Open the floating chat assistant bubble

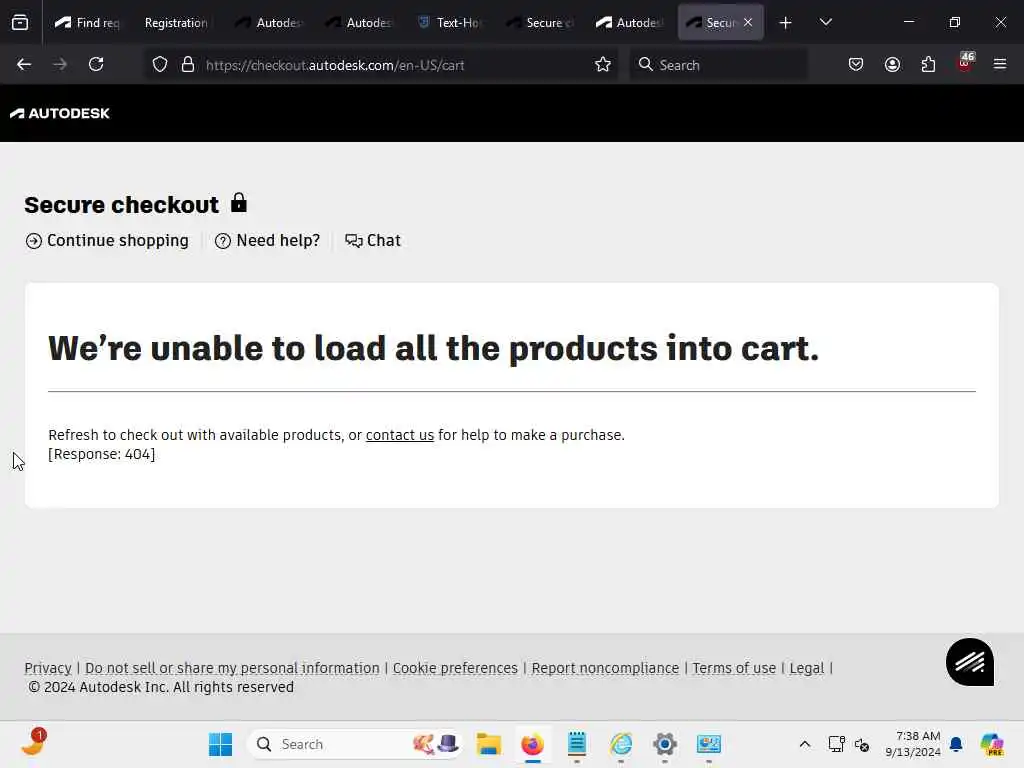tap(970, 662)
